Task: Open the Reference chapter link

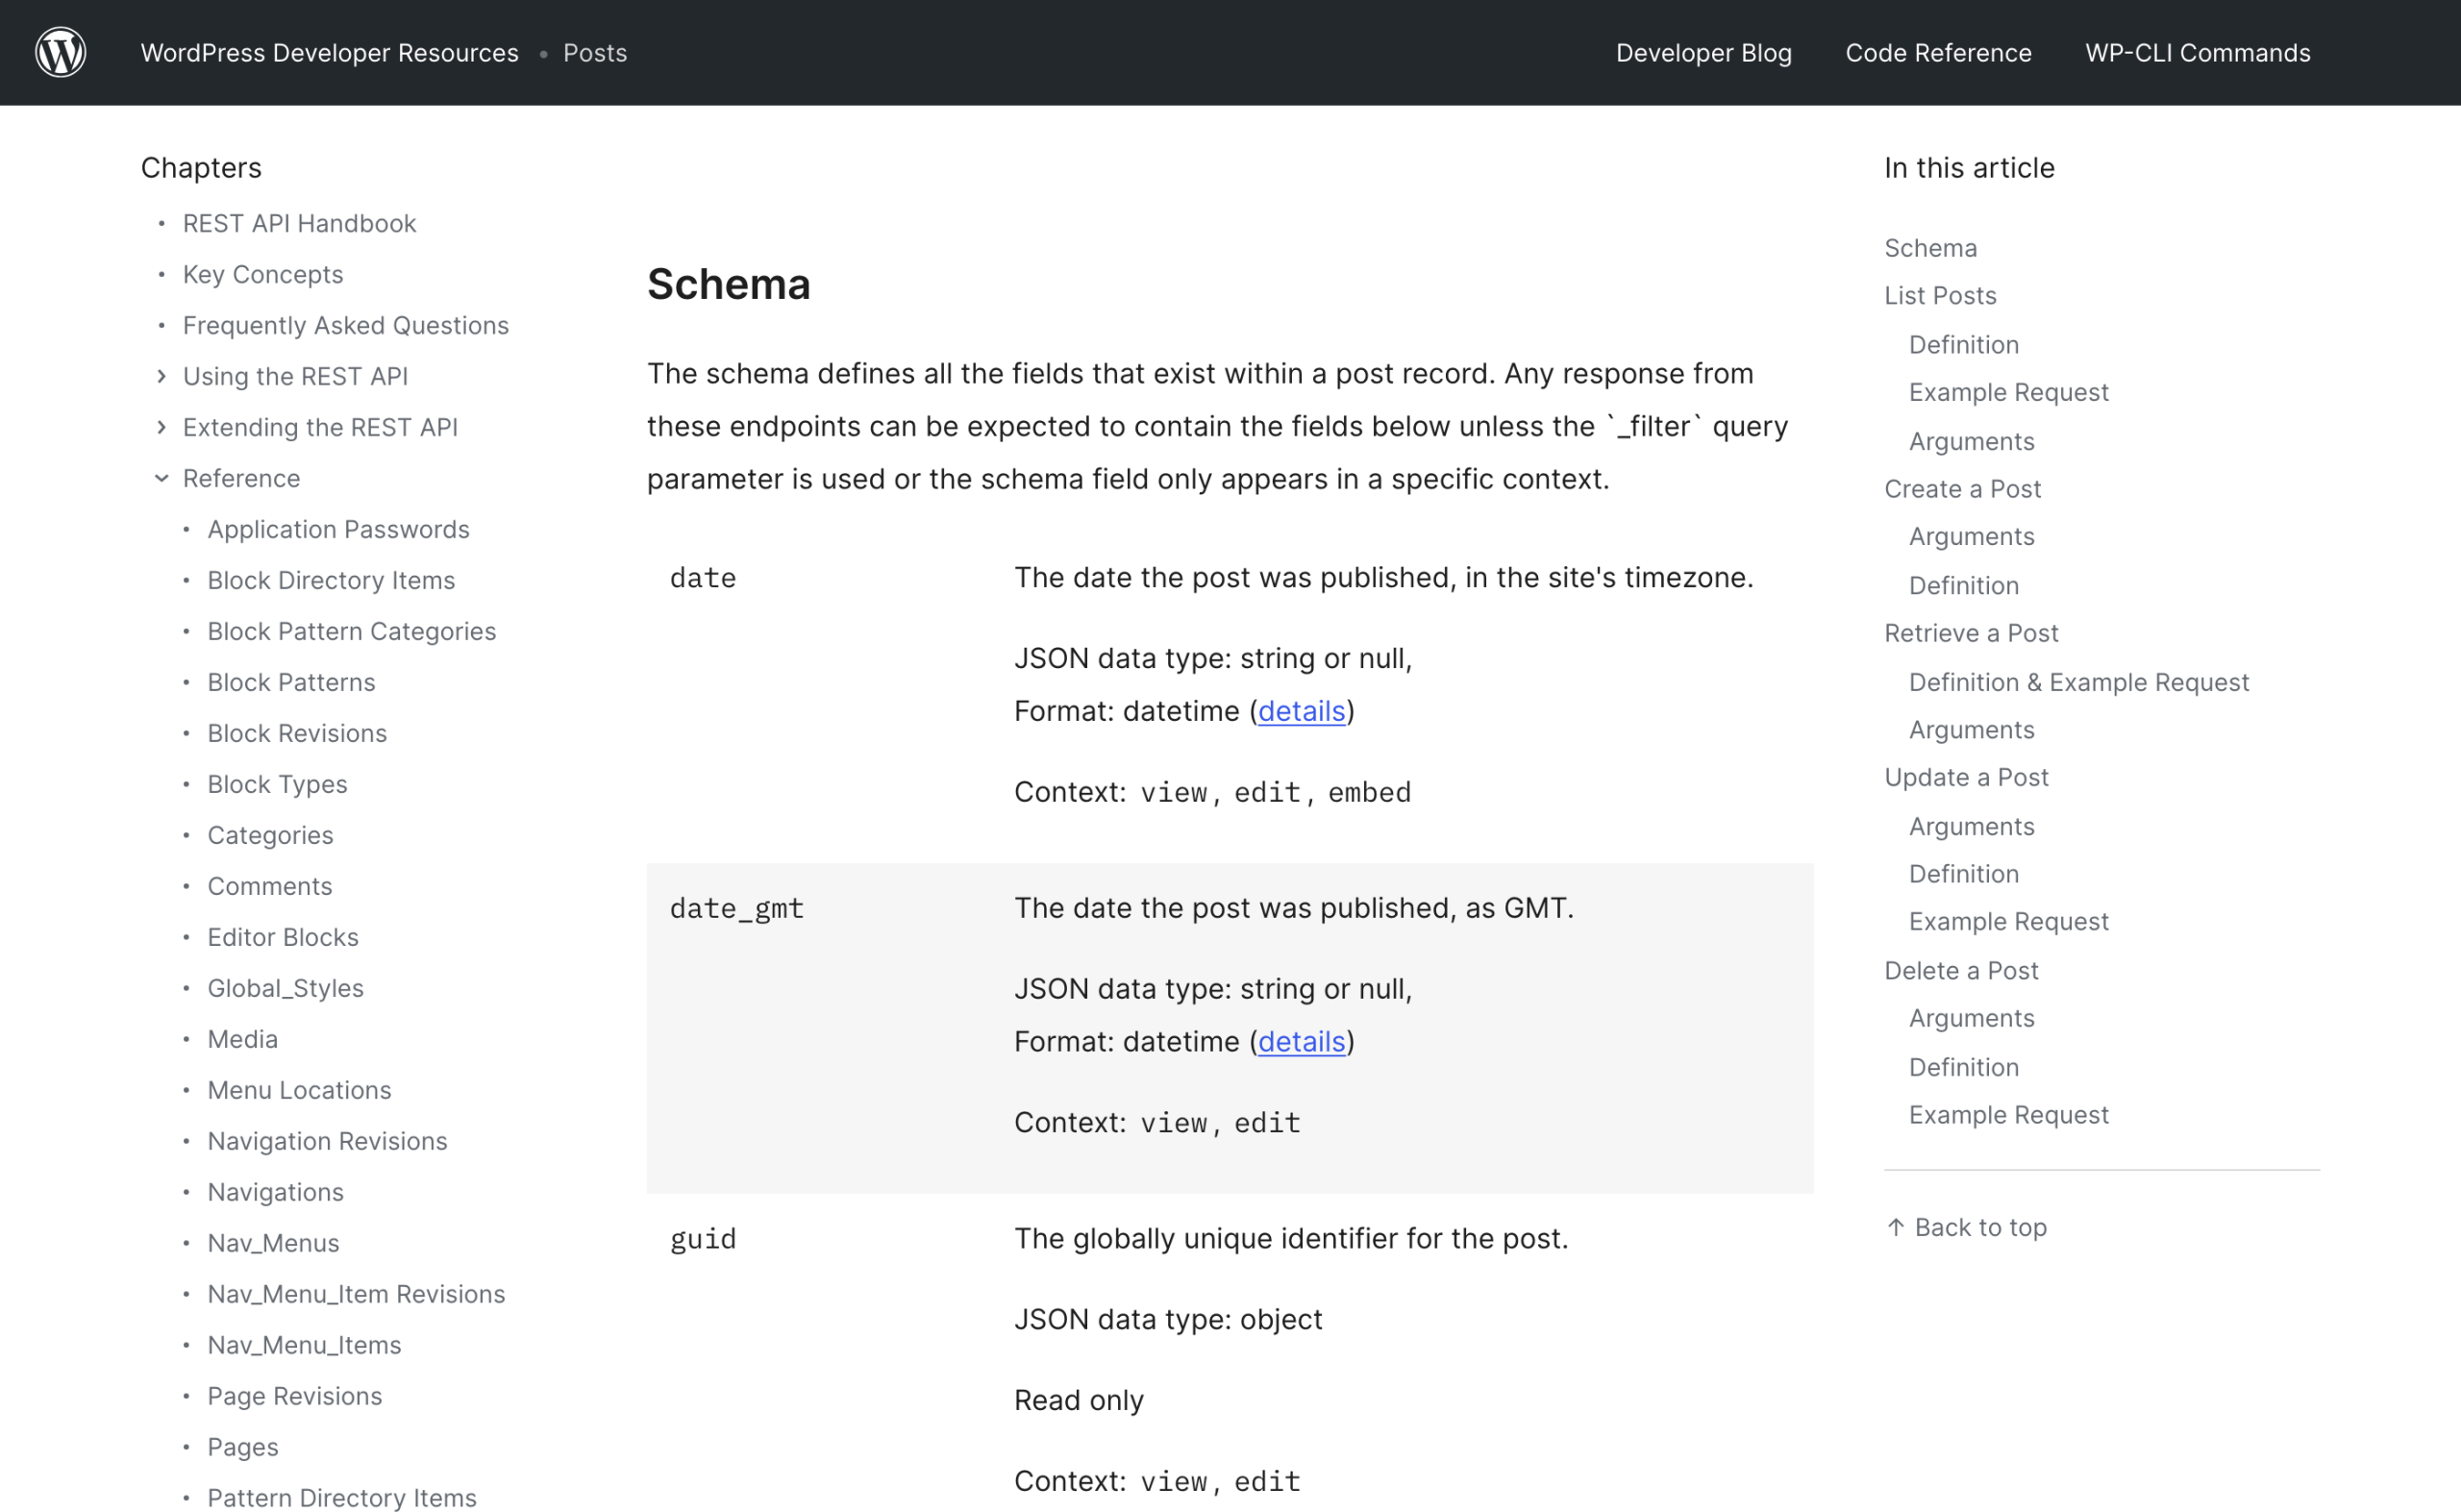Action: (241, 478)
